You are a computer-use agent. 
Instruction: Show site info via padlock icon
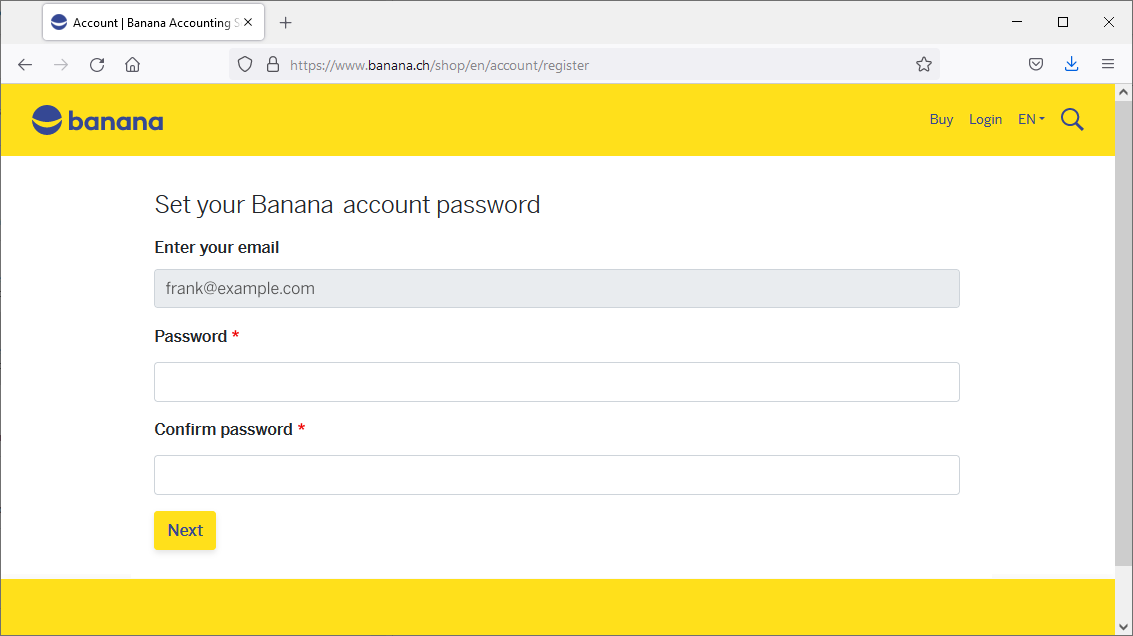(x=272, y=65)
